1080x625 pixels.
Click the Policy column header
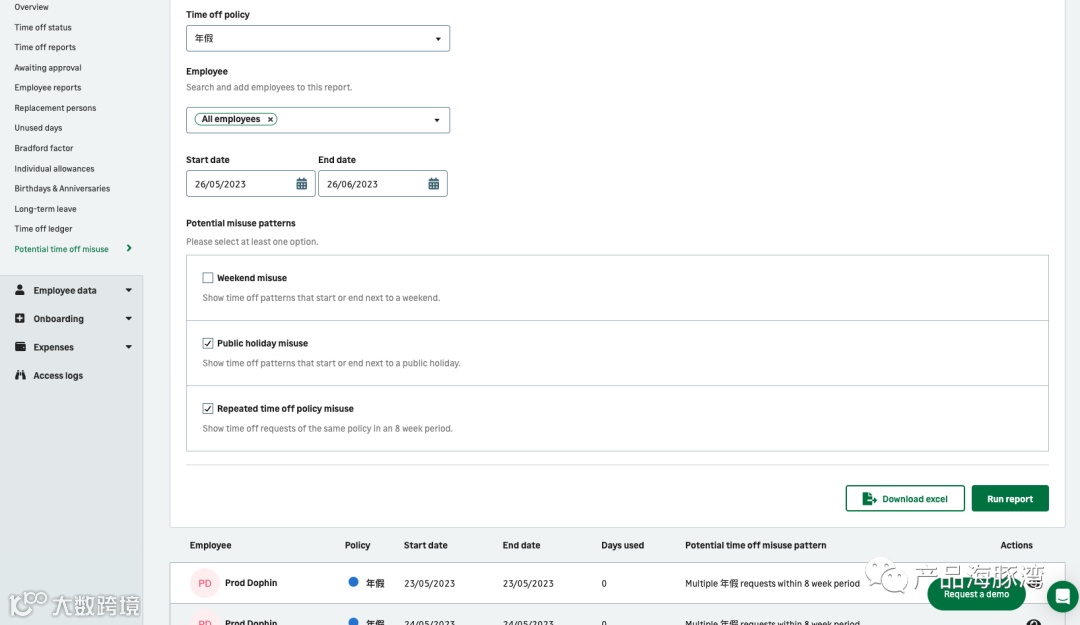pos(357,545)
